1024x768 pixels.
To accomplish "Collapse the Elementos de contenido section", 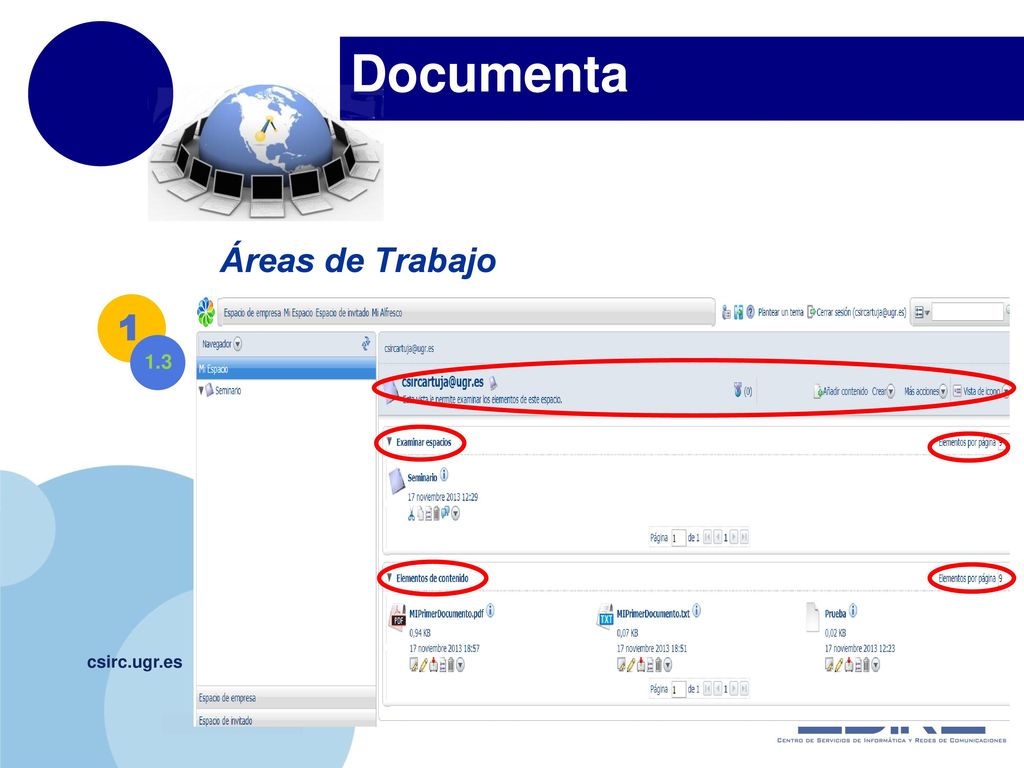I will (390, 578).
